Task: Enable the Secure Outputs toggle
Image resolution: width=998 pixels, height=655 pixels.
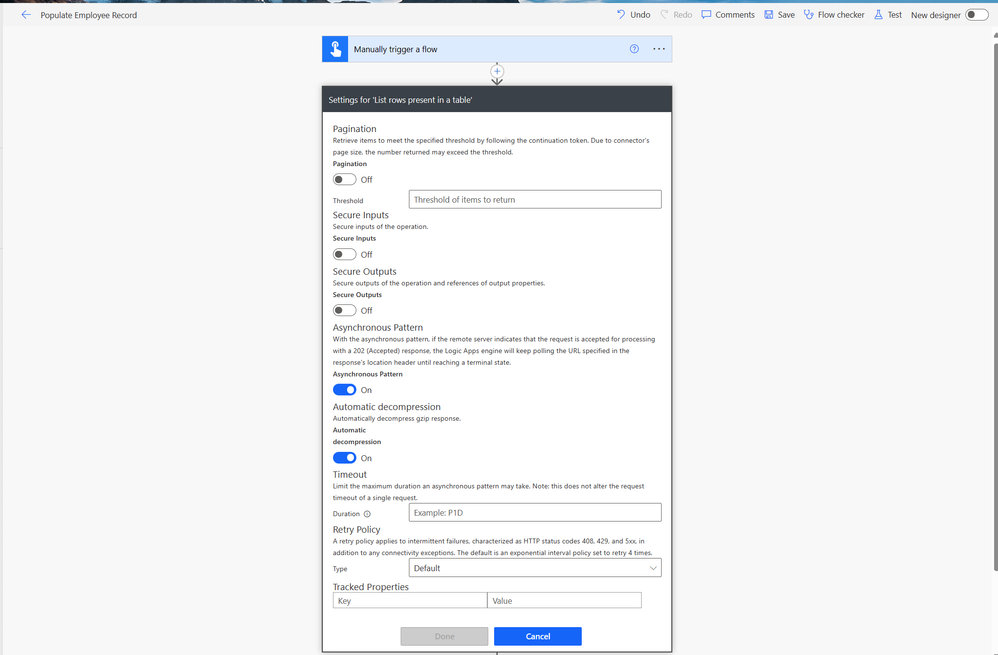Action: pyautogui.click(x=344, y=311)
